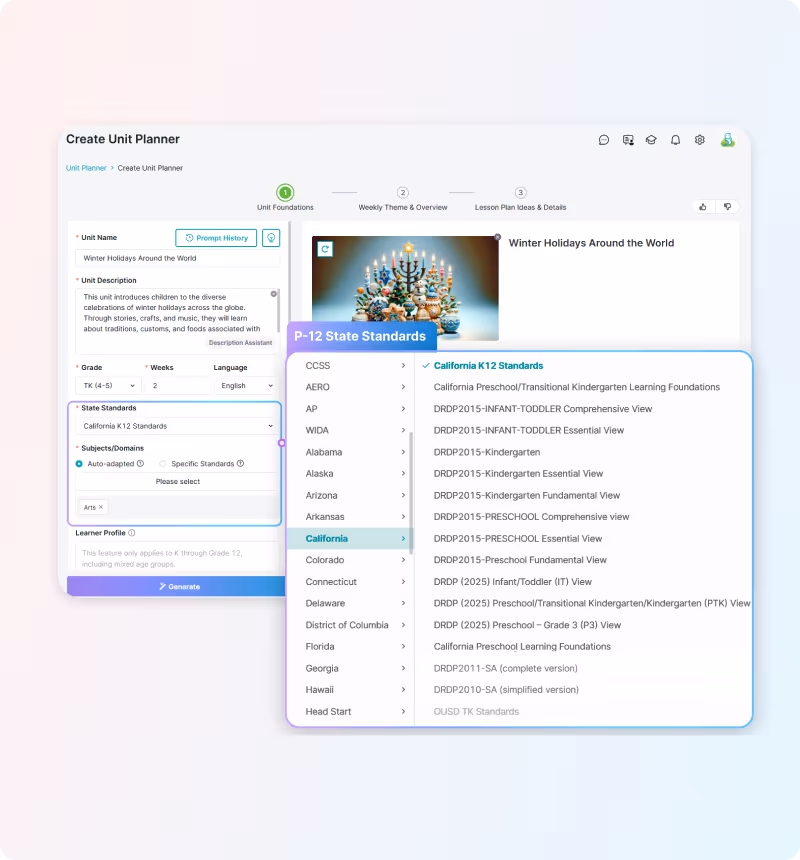
Task: Click the Specific Standards info icon
Action: [241, 463]
